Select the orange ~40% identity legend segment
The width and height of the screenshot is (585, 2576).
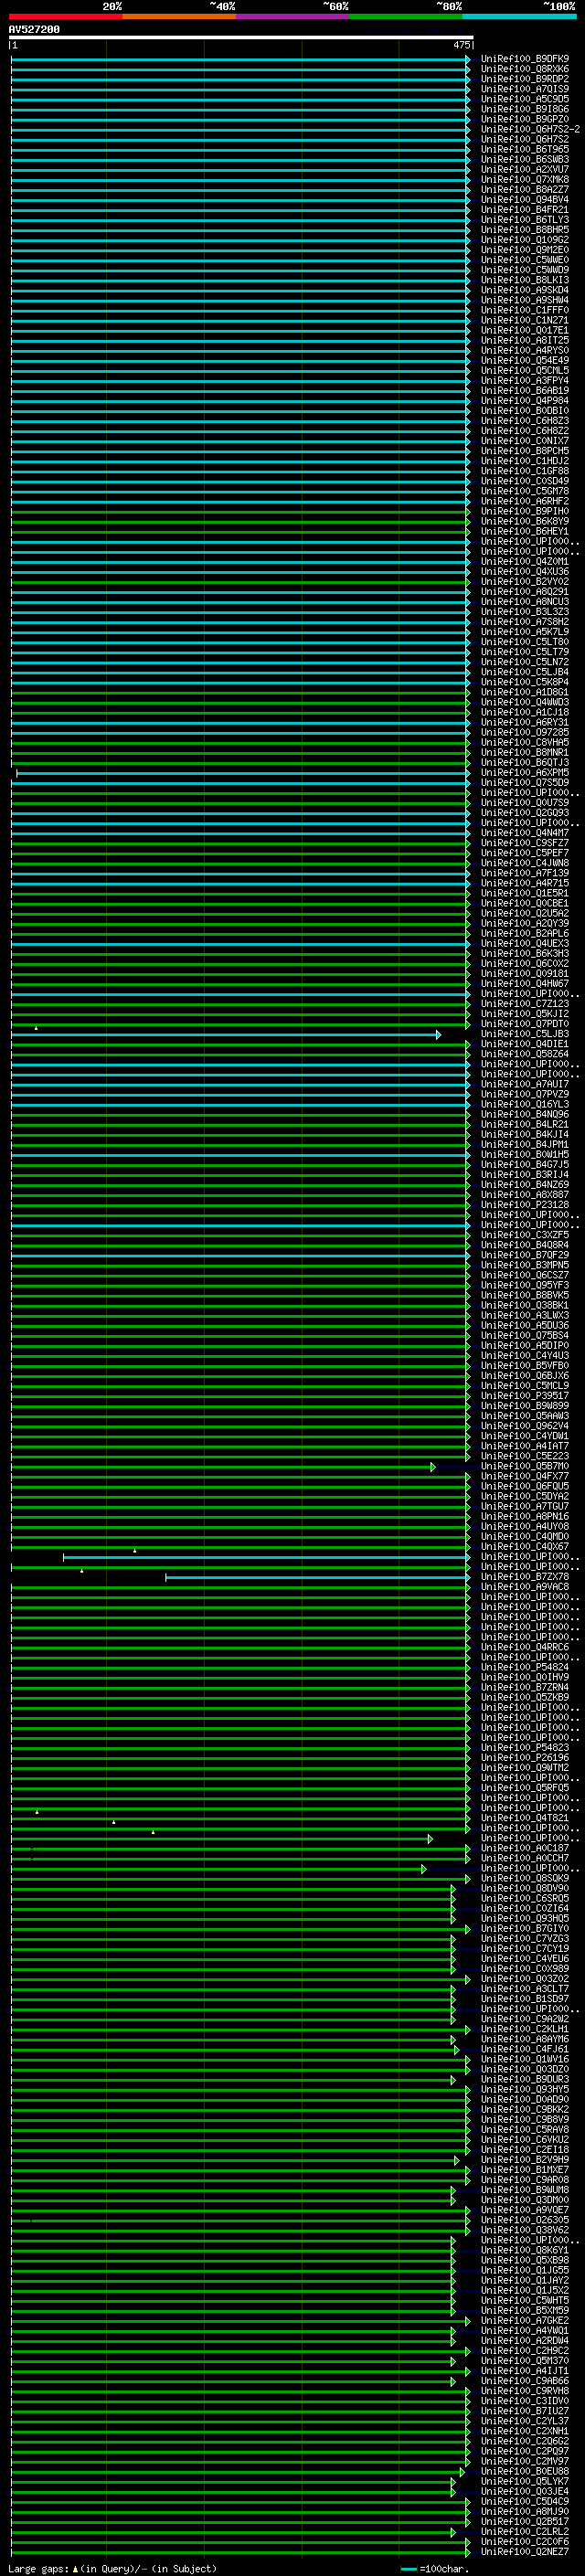[179, 16]
